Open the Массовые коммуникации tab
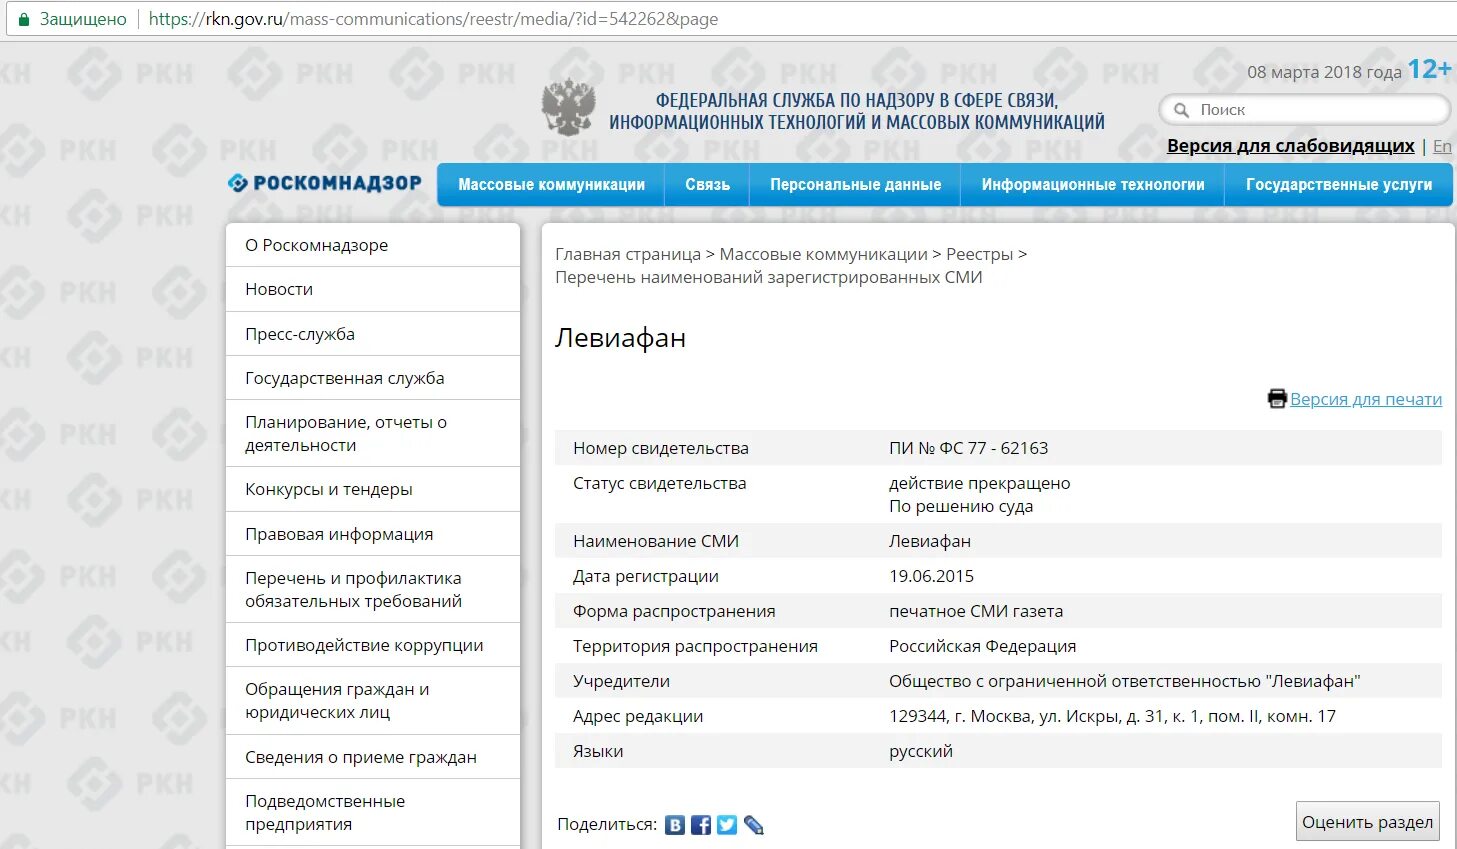The image size is (1457, 849). click(551, 185)
